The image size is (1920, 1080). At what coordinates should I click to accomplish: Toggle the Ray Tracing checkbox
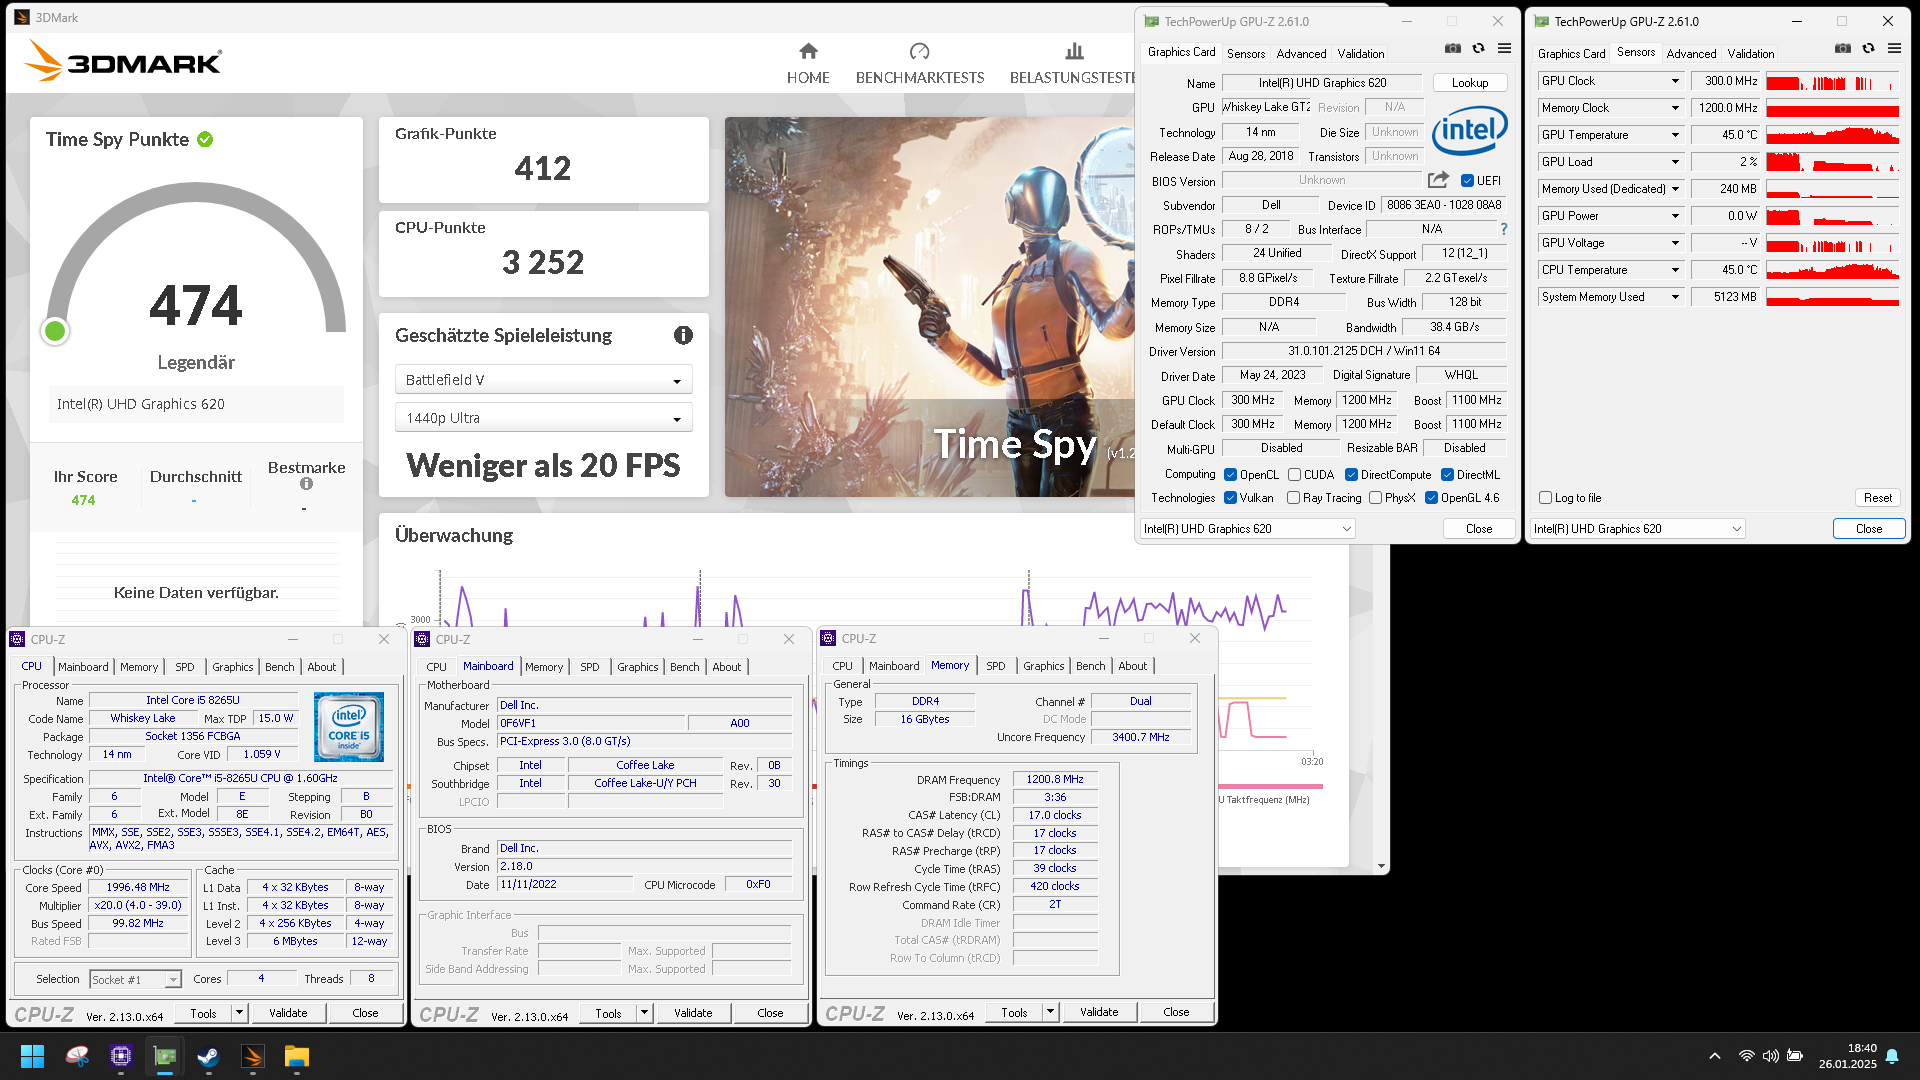pos(1294,498)
